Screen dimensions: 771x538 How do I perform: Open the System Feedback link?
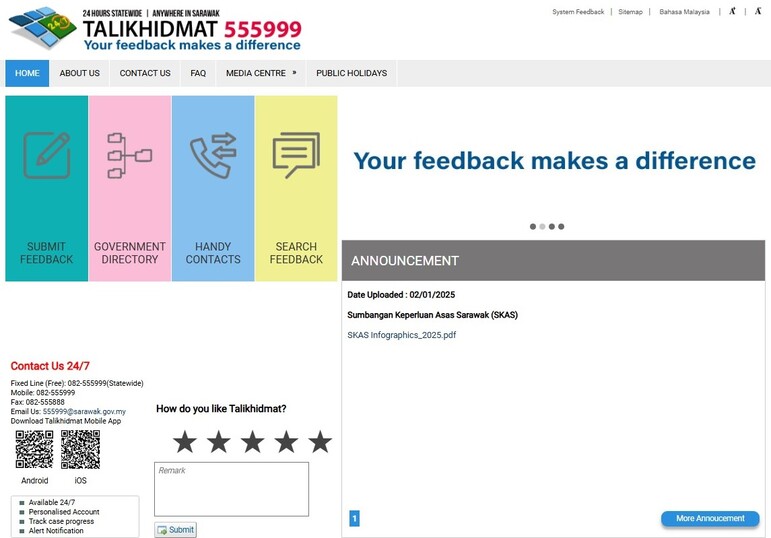point(578,12)
